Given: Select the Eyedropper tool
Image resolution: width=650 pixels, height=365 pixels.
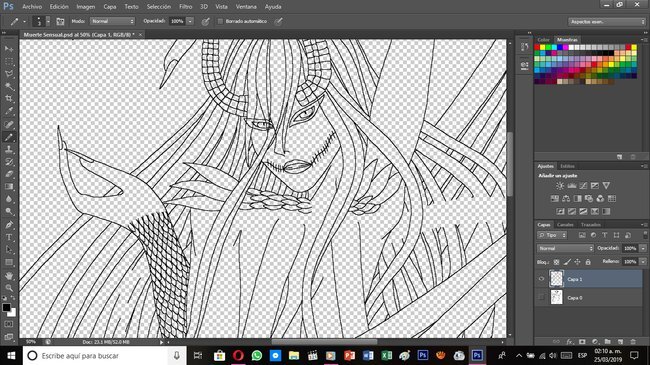Looking at the screenshot, I should pyautogui.click(x=9, y=111).
